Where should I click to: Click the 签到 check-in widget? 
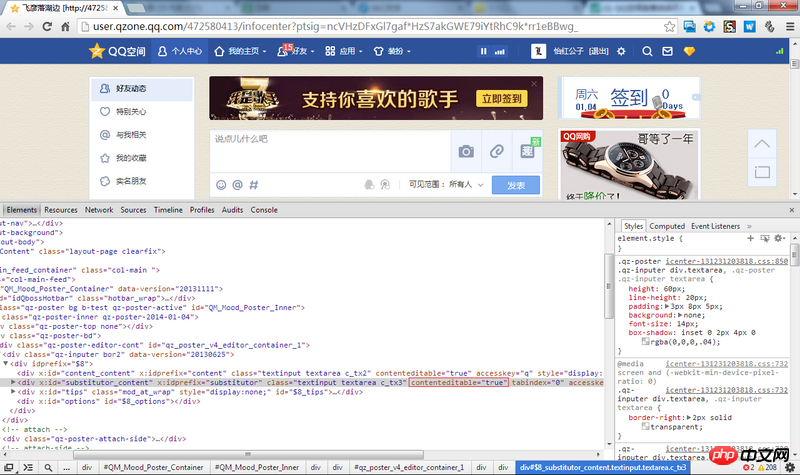(x=629, y=98)
